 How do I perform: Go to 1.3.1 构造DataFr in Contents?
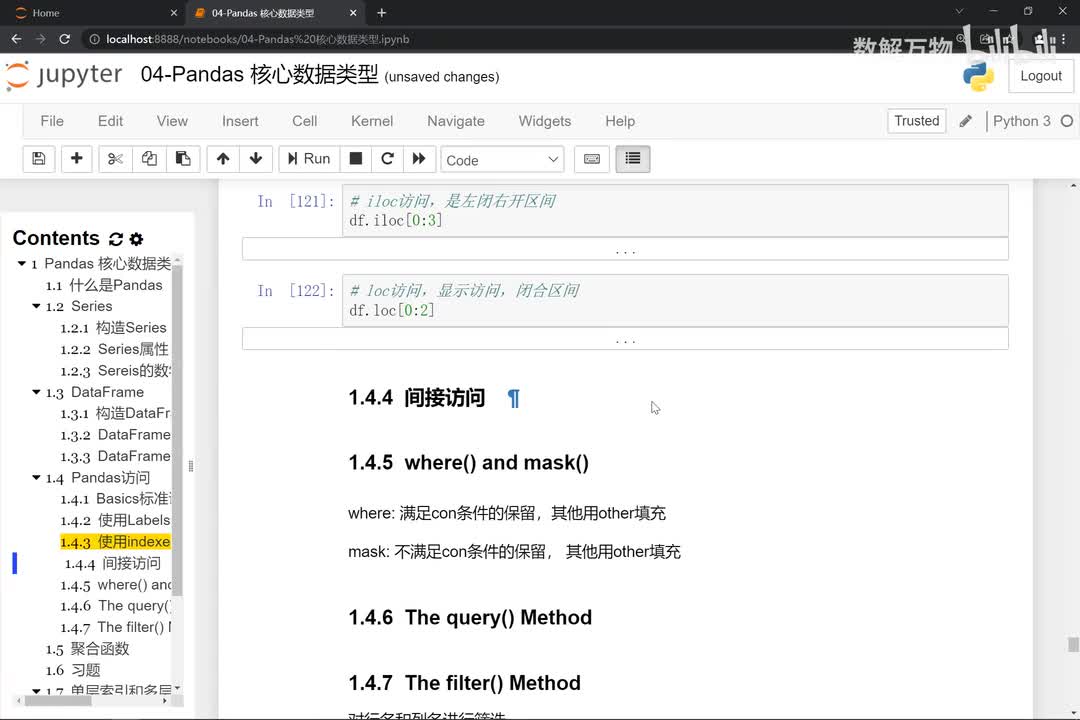(115, 413)
